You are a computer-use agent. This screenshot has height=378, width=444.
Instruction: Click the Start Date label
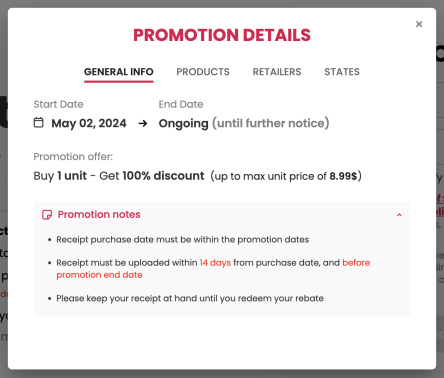58,104
